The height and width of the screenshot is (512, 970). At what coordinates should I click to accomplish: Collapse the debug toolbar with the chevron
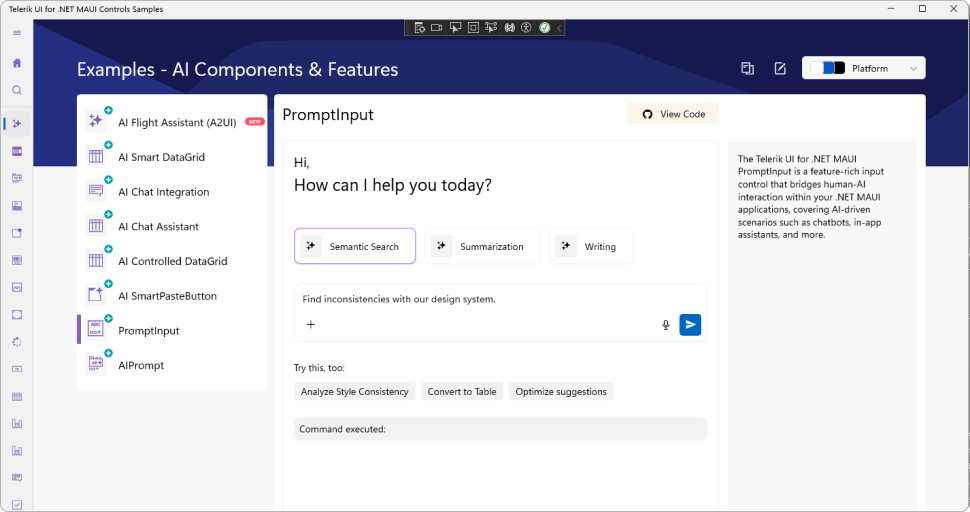click(x=559, y=28)
